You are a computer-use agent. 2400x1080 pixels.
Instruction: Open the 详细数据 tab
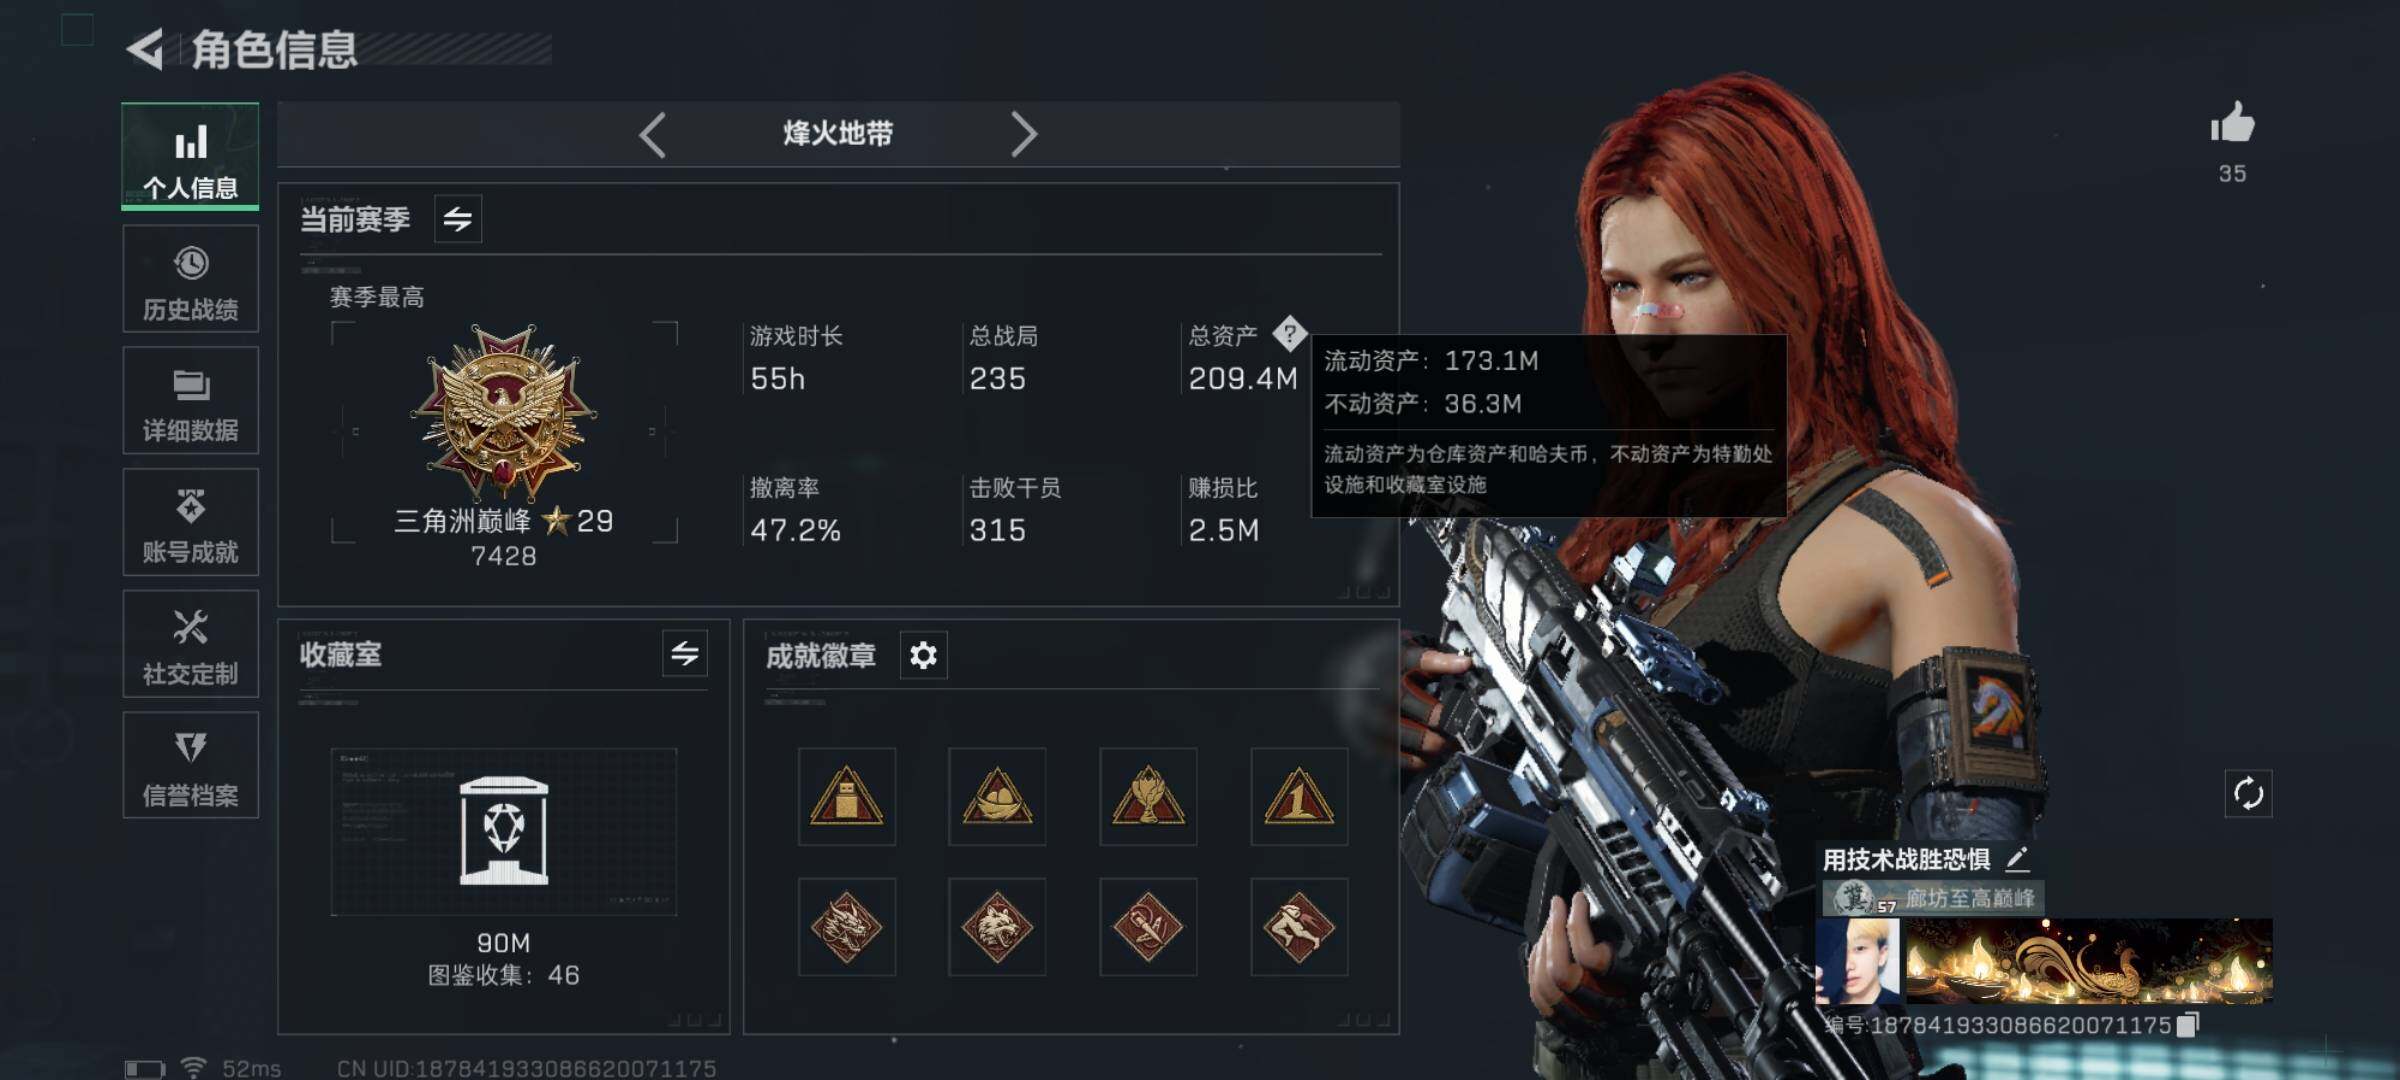click(x=190, y=400)
